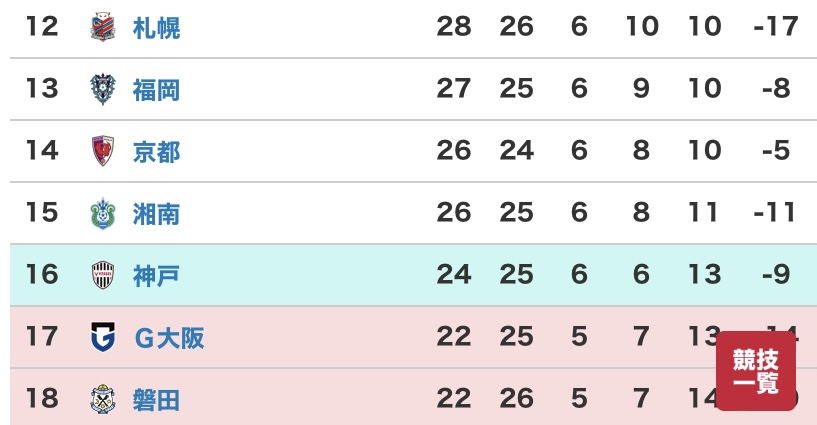Click Kyoto's 24 matches played value

516,151
